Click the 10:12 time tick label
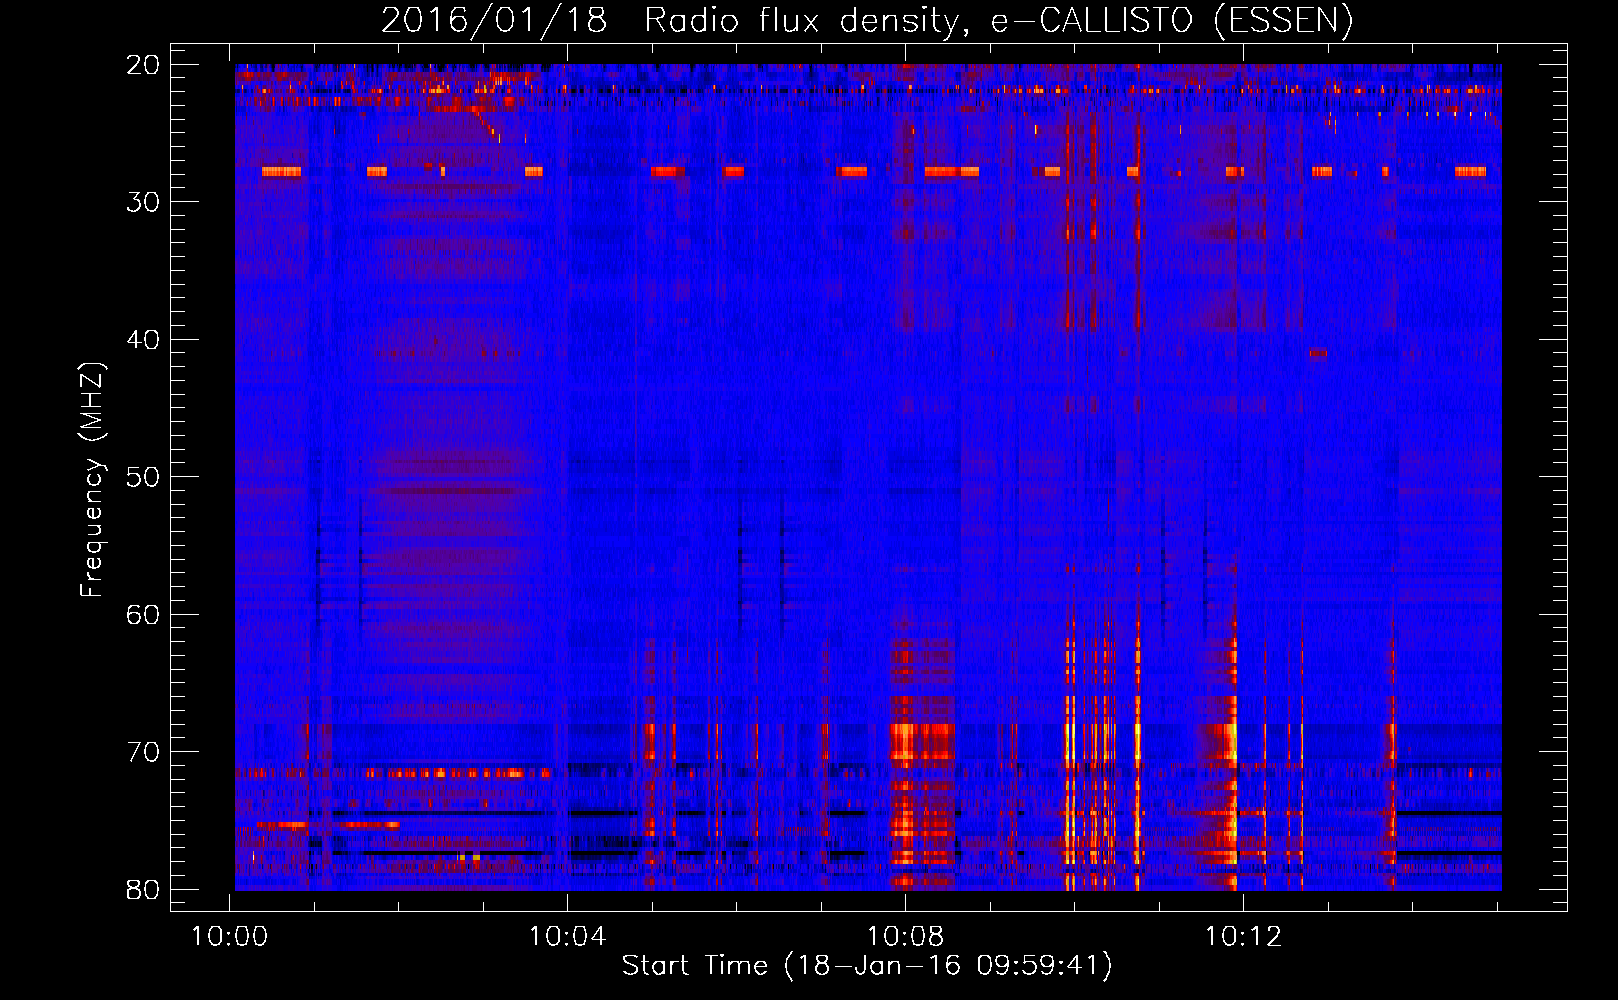1618x1000 pixels. click(1243, 936)
